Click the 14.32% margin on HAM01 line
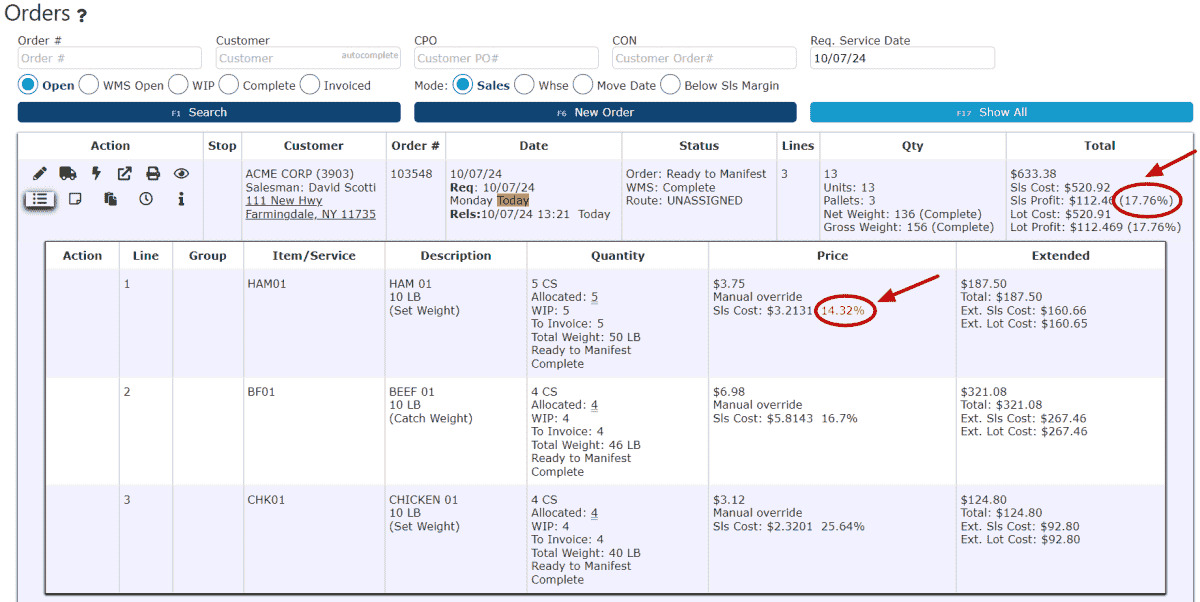The width and height of the screenshot is (1200, 602). pyautogui.click(x=842, y=311)
